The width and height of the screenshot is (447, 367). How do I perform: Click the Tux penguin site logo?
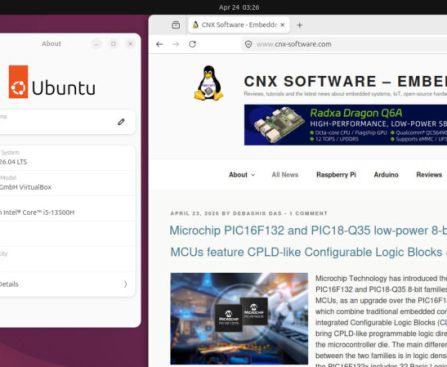pos(209,83)
